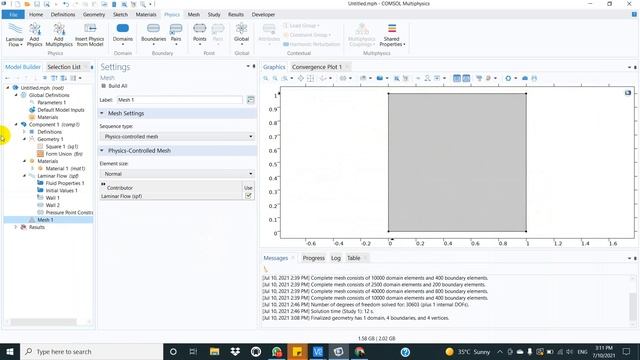Viewport: 640px width, 360px height.
Task: Toggle the Use checkbox for Laminar Flow (spf)
Action: 248,196
